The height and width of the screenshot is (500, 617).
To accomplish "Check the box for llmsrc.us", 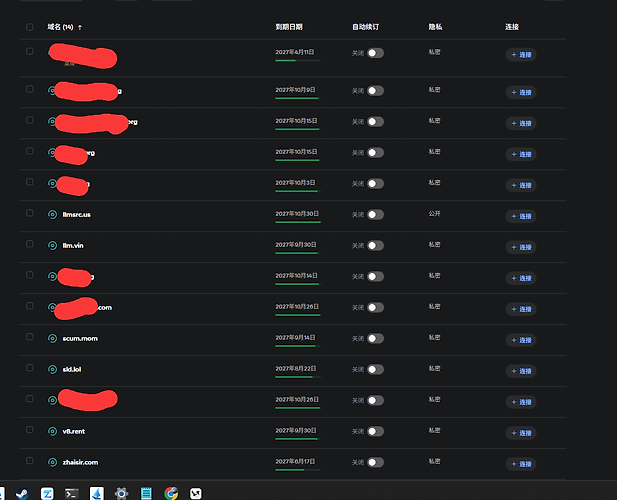I will (x=30, y=213).
